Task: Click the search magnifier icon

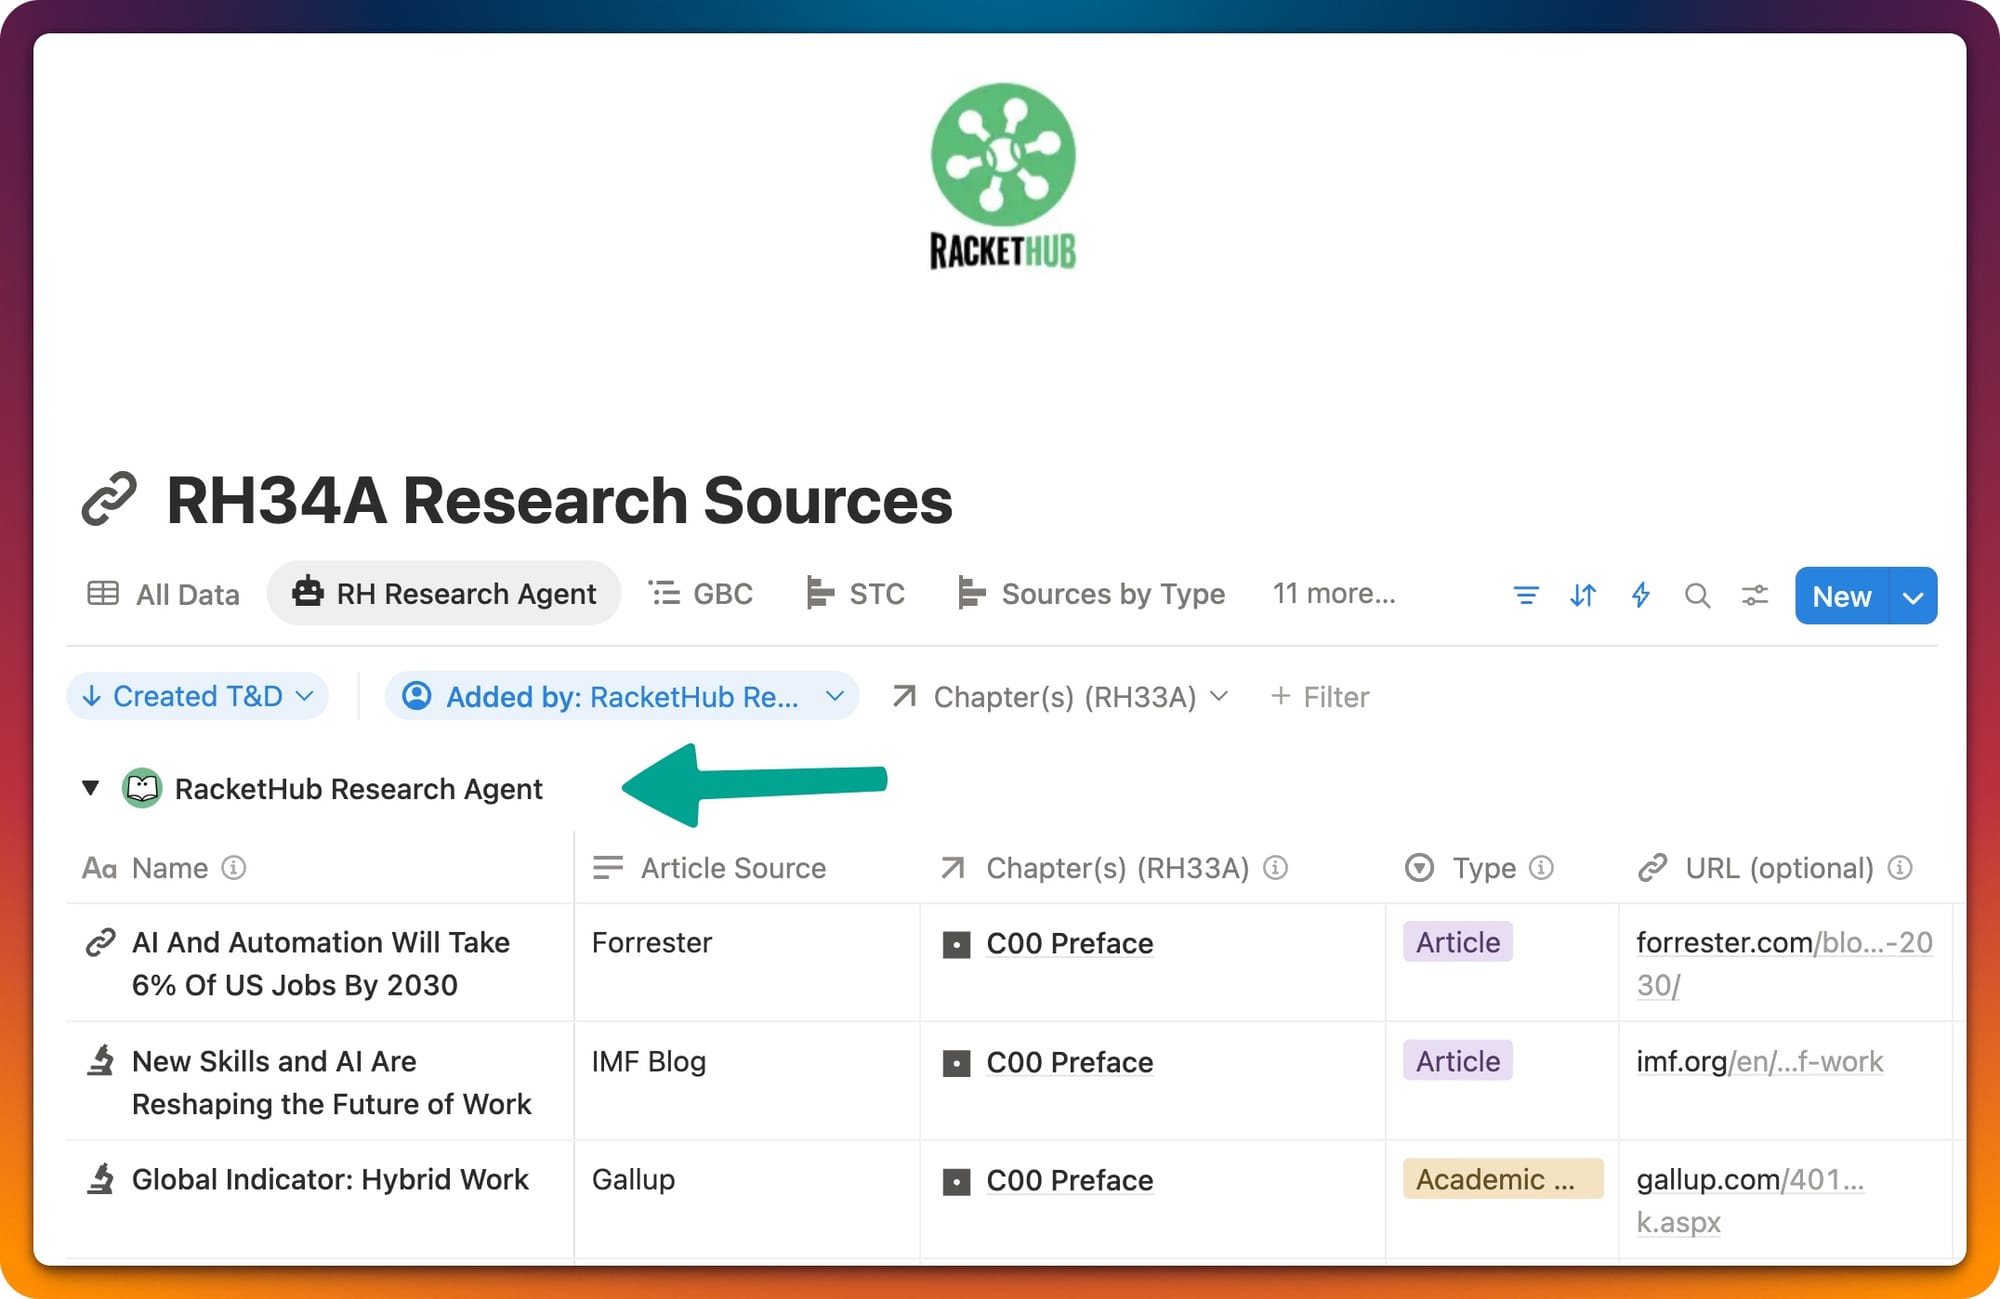Action: coord(1697,596)
